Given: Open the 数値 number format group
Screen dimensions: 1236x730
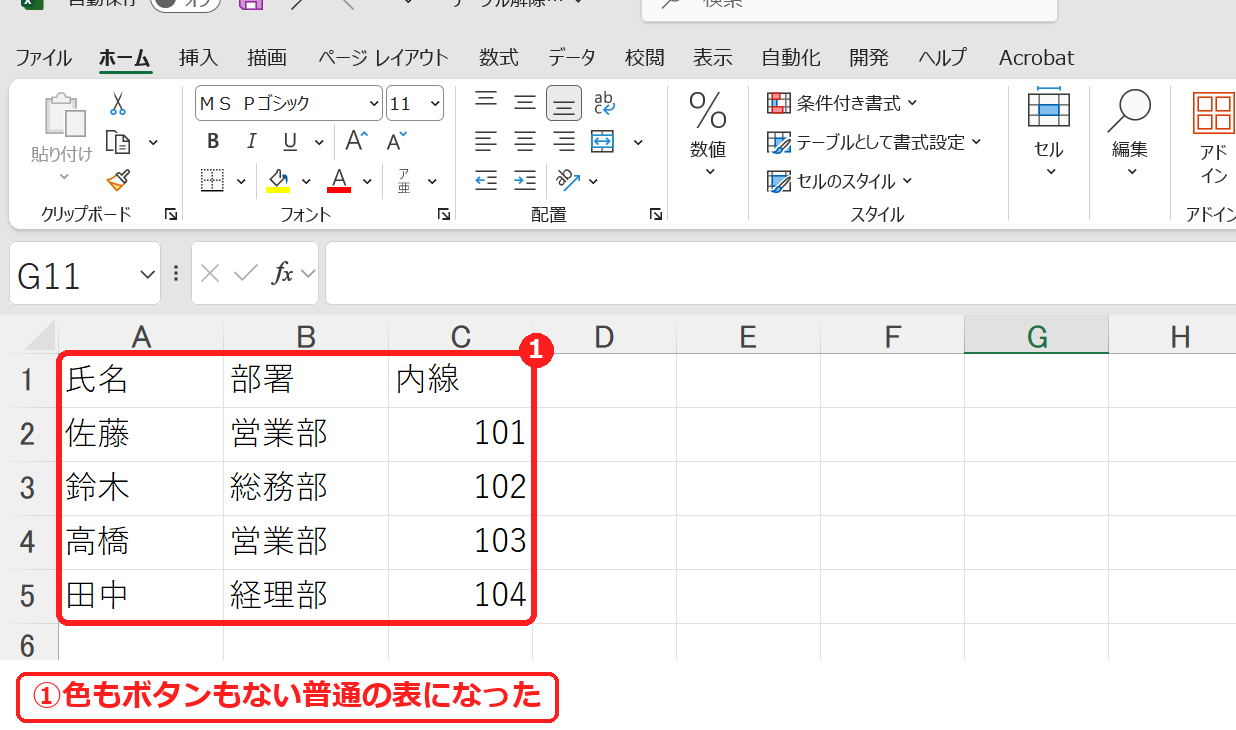Looking at the screenshot, I should (x=708, y=134).
